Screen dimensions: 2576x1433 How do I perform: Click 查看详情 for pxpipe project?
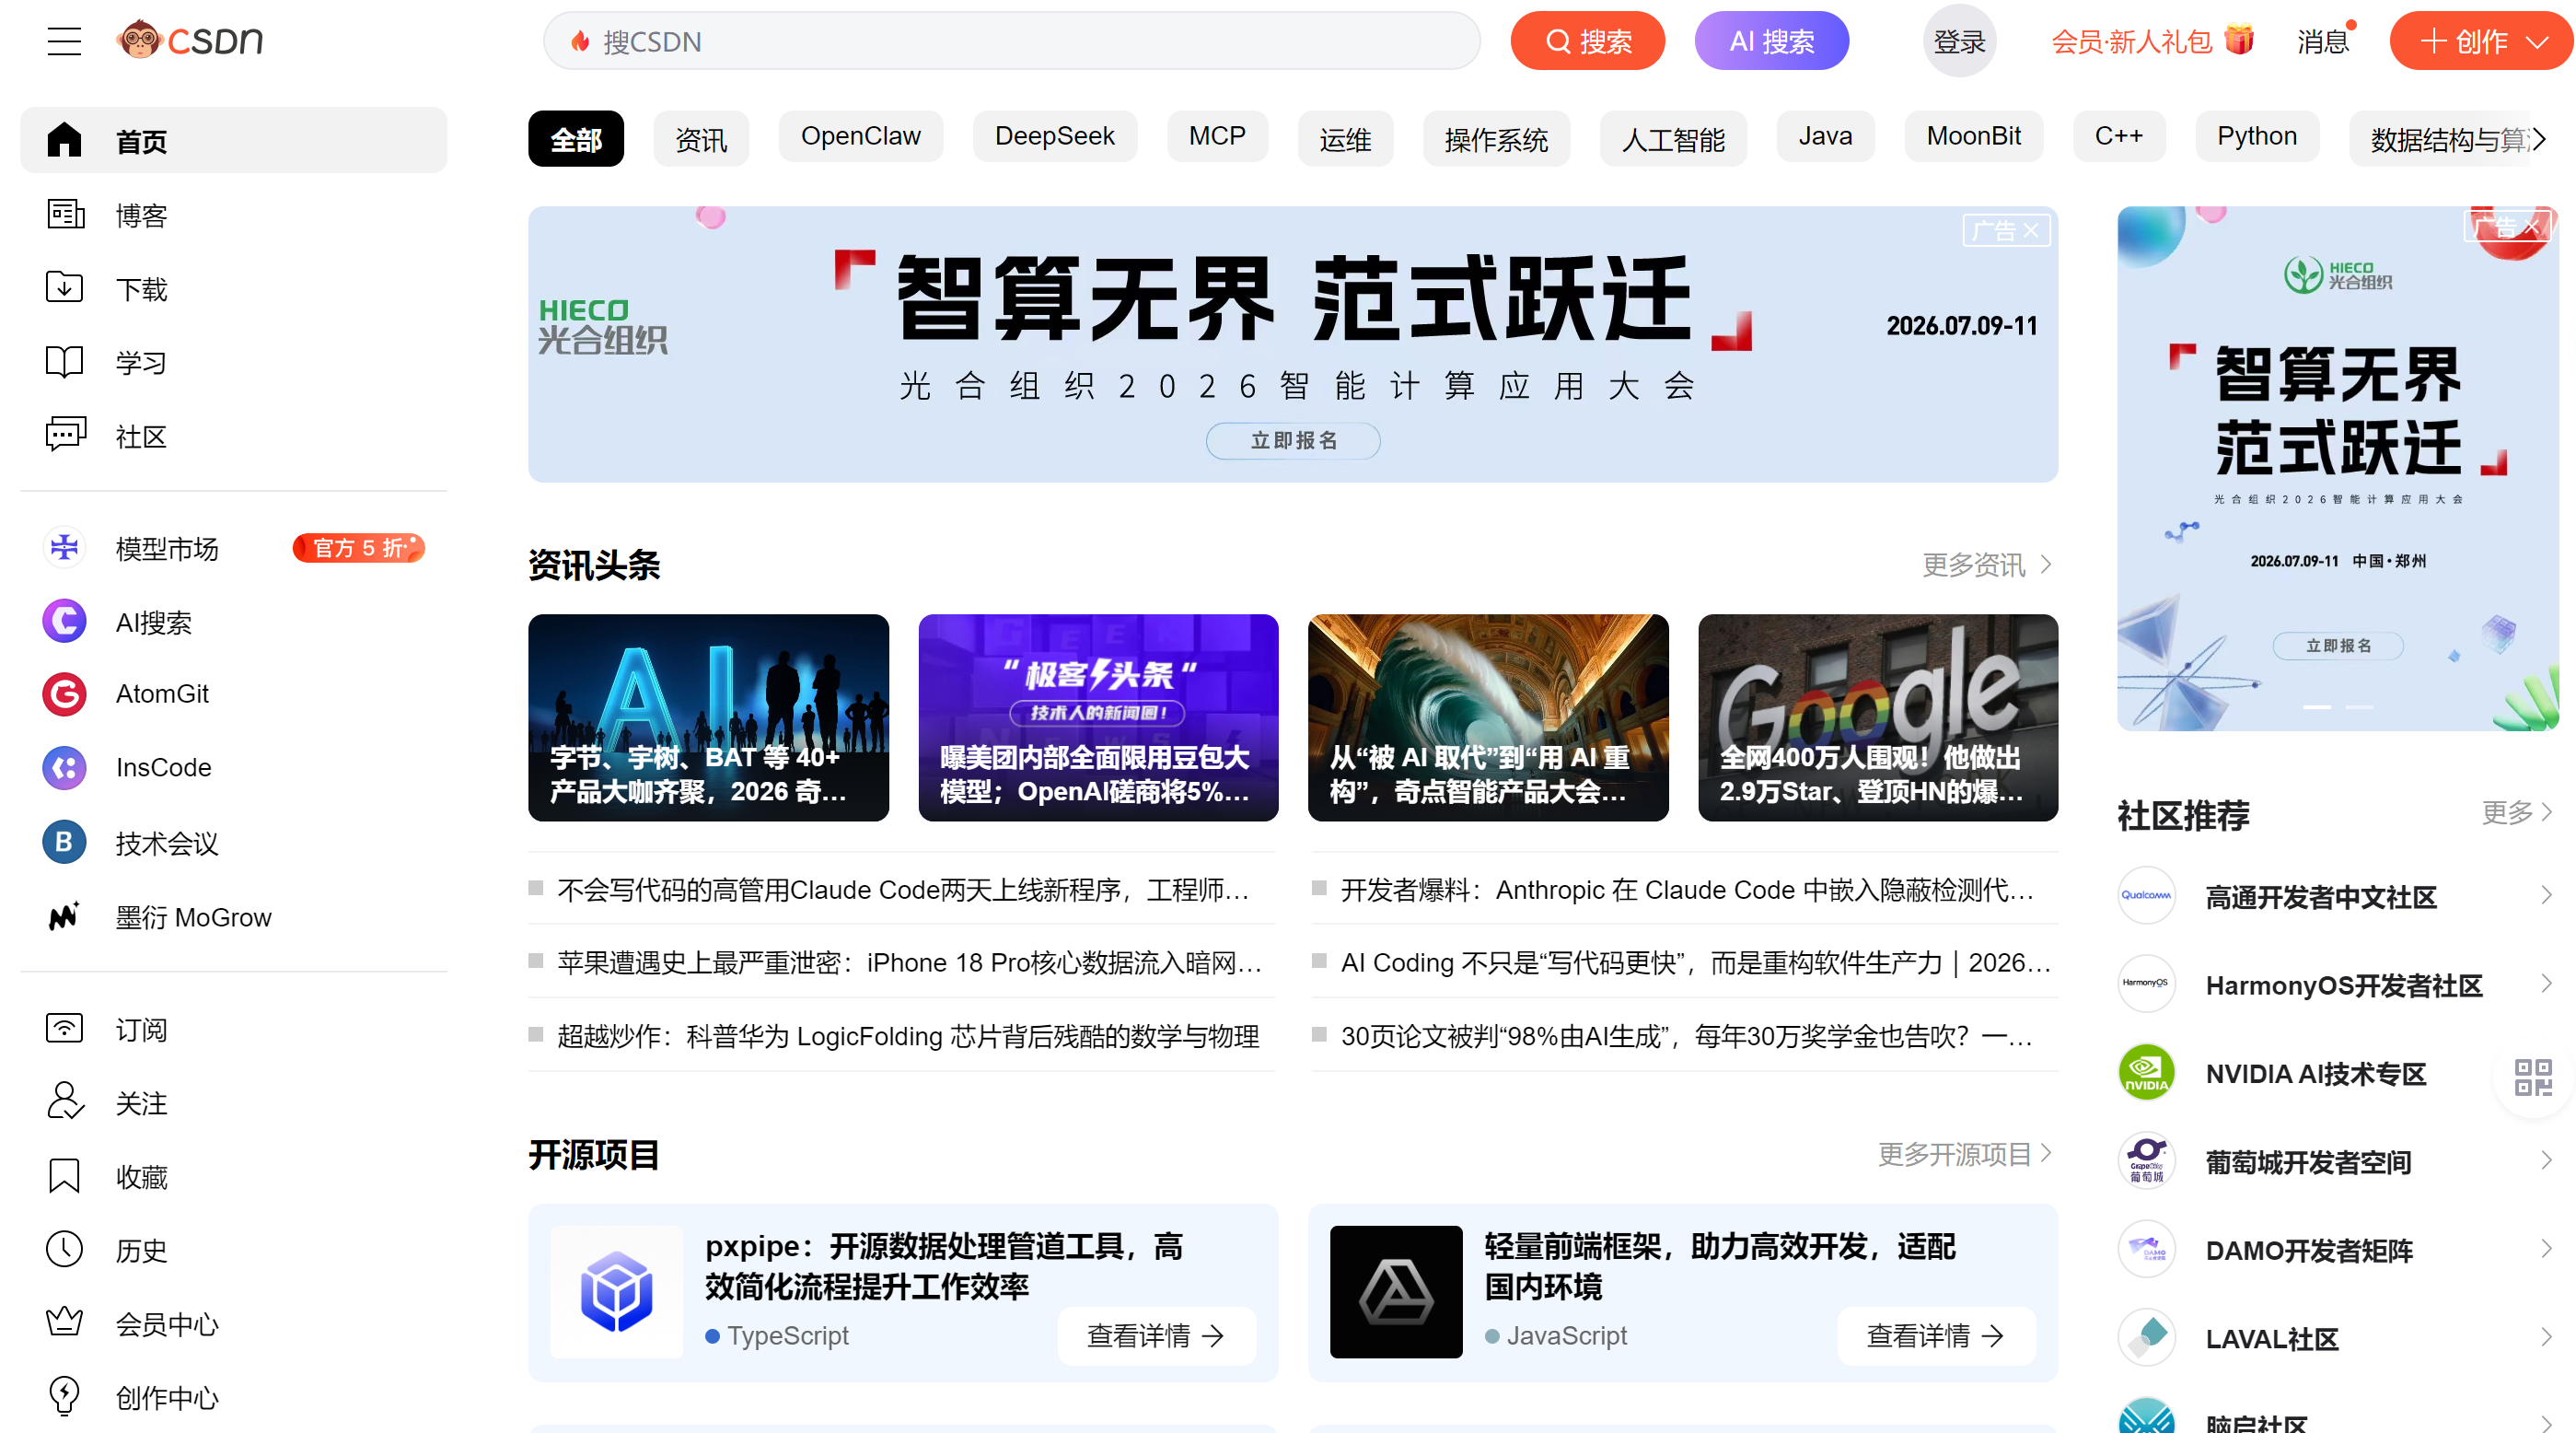pyautogui.click(x=1156, y=1336)
